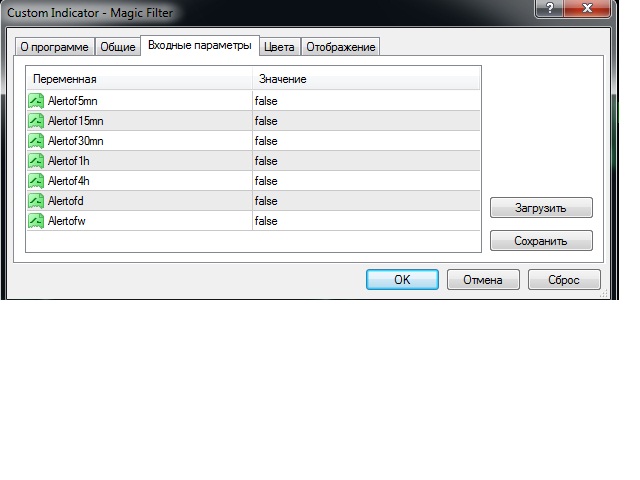Select the Alertof1h variable name
The image size is (640, 480).
click(x=69, y=161)
